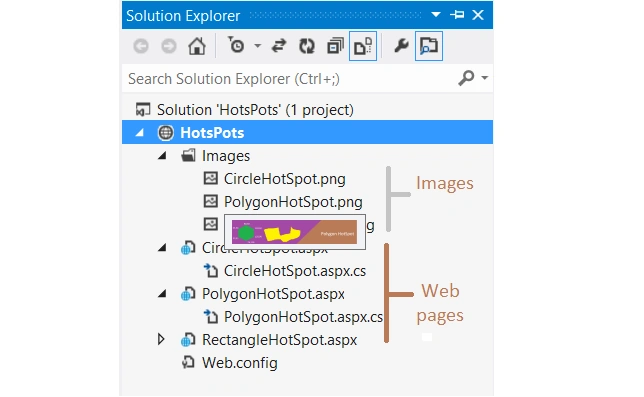Screen dimensions: 644x397
Task: Select PolygonHotSpot.png file
Action: pos(293,202)
